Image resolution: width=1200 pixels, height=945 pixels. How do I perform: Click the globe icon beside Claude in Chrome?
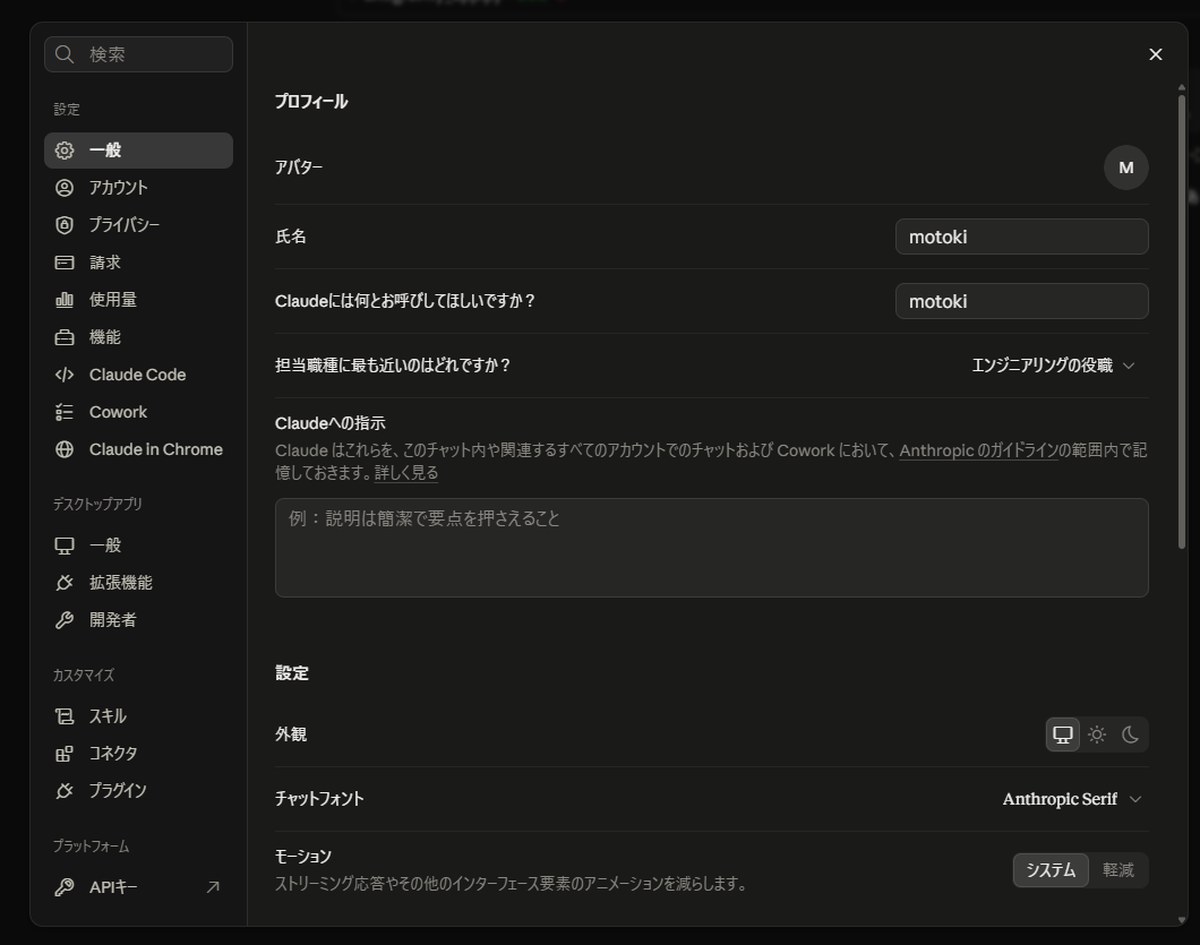(65, 450)
